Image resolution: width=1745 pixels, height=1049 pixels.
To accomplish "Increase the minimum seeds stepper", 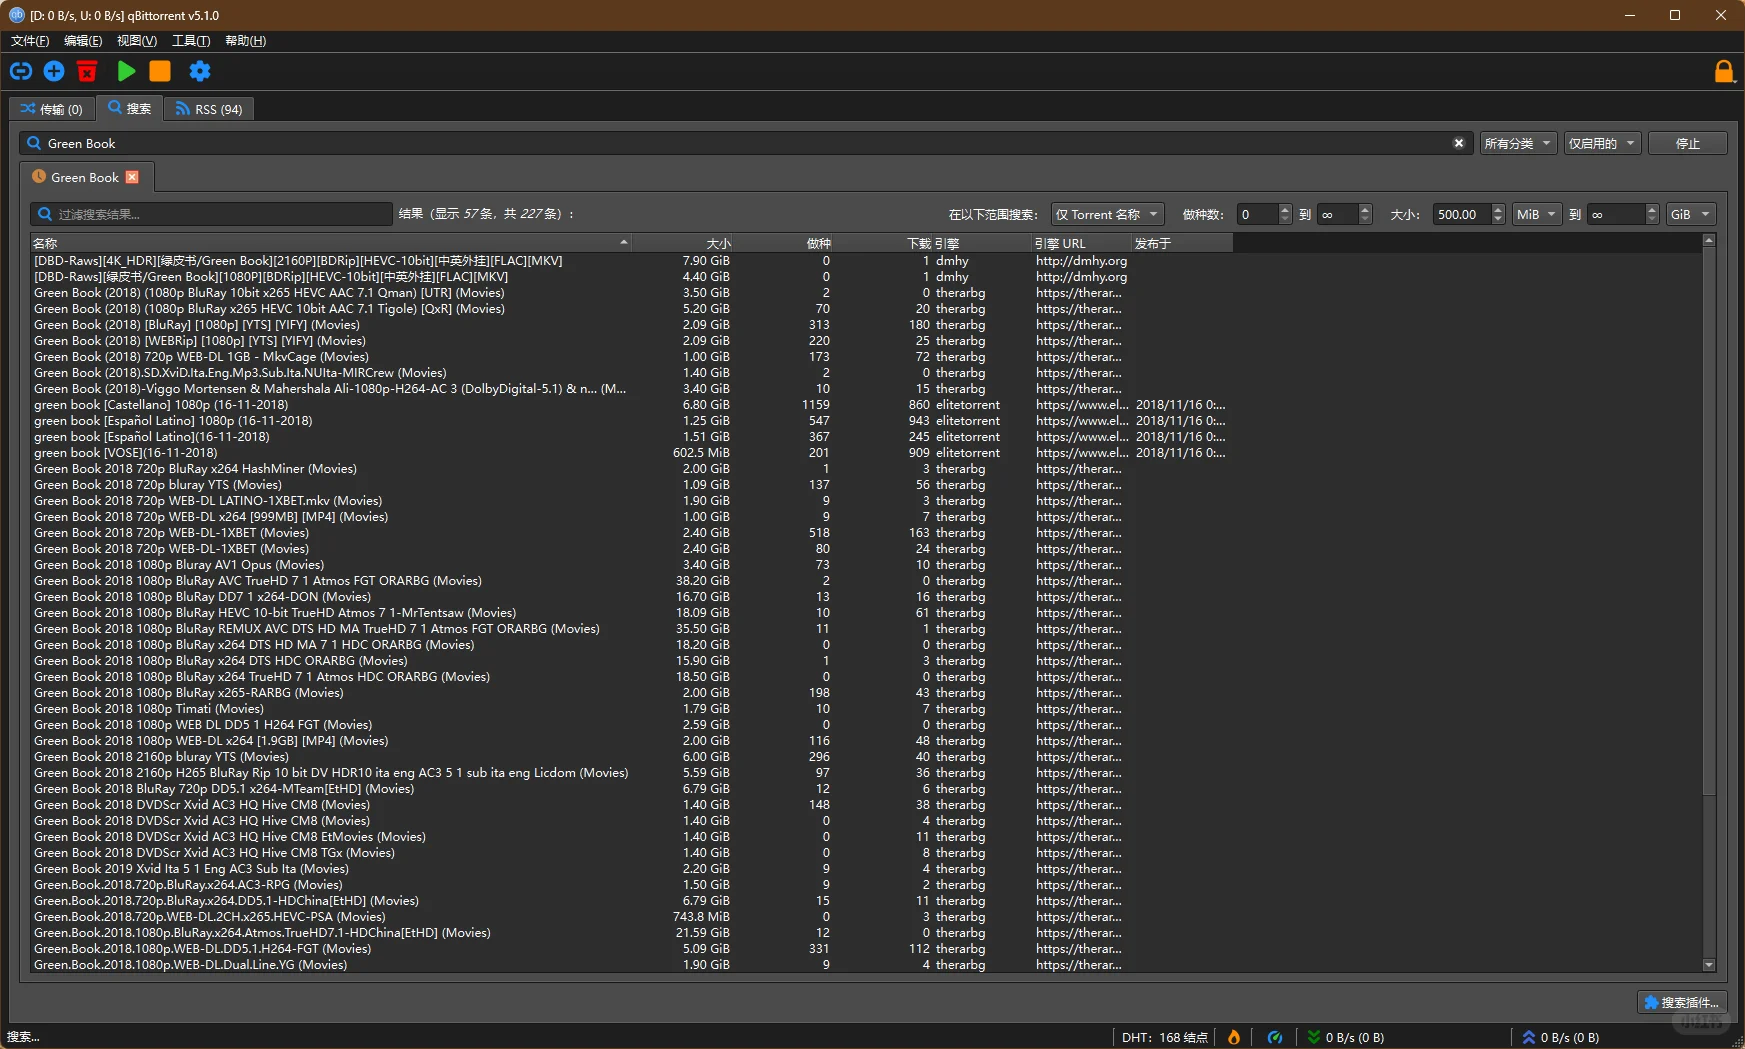I will click(1285, 209).
